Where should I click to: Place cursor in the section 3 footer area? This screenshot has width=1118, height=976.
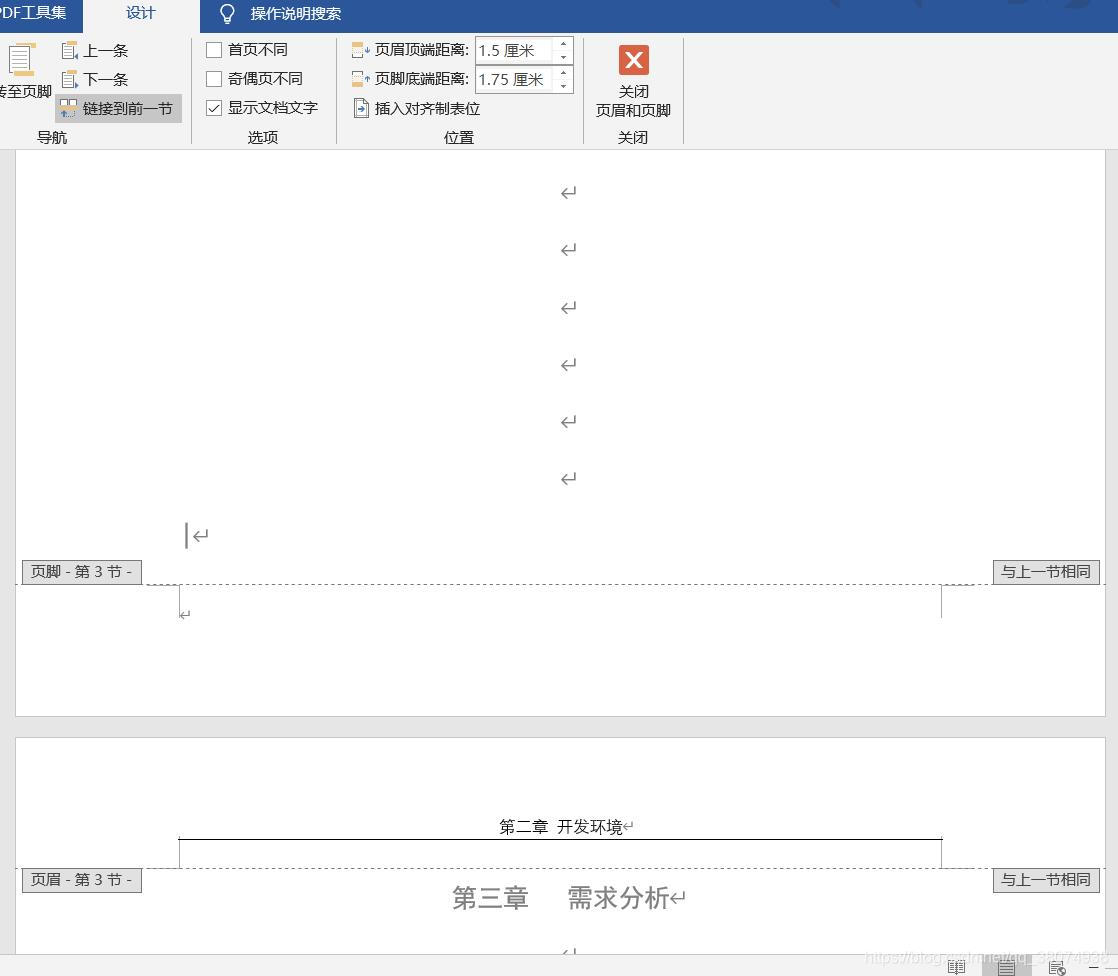click(x=560, y=614)
